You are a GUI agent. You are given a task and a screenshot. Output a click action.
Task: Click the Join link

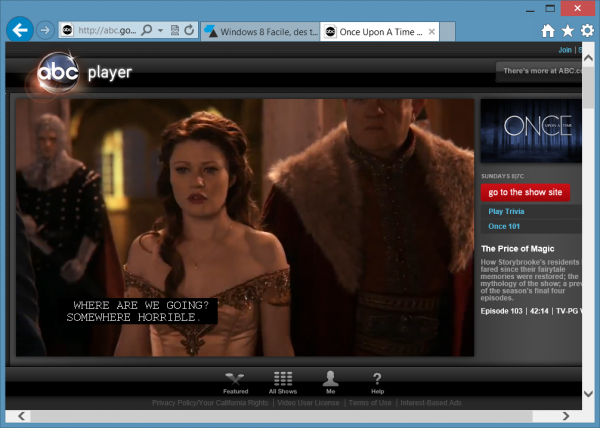tap(565, 50)
